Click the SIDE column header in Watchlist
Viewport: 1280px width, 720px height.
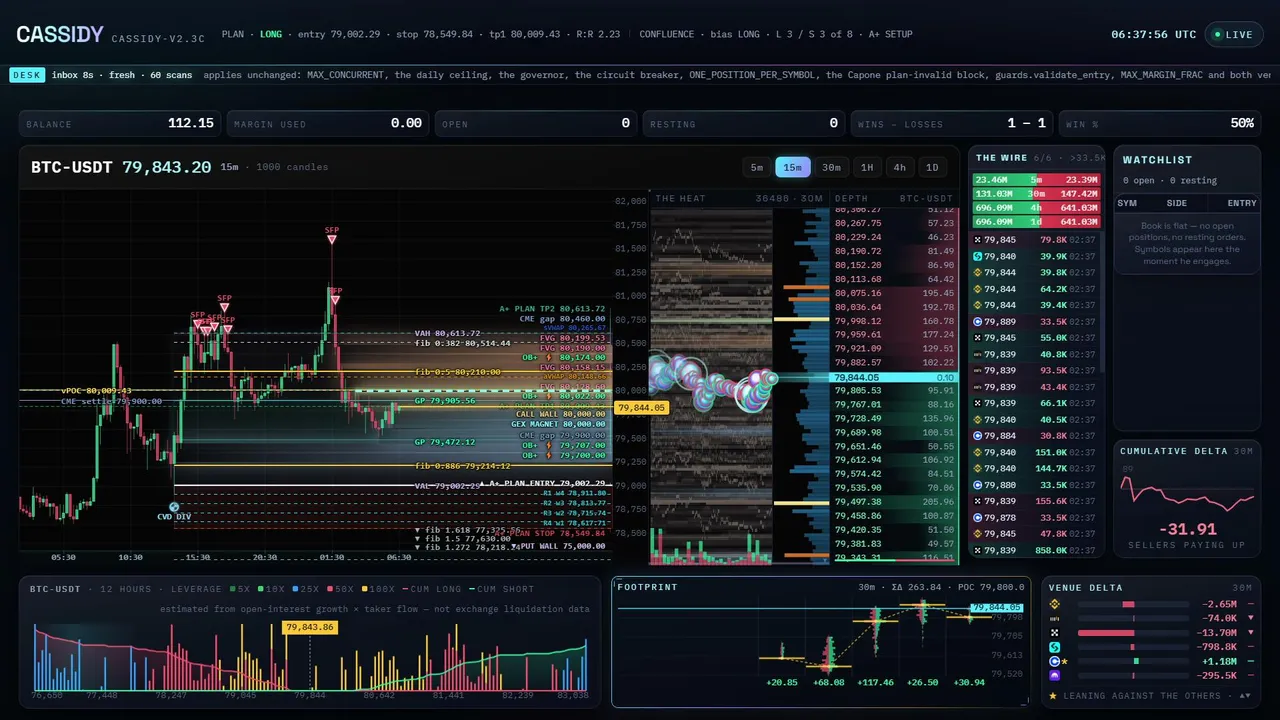(1177, 203)
